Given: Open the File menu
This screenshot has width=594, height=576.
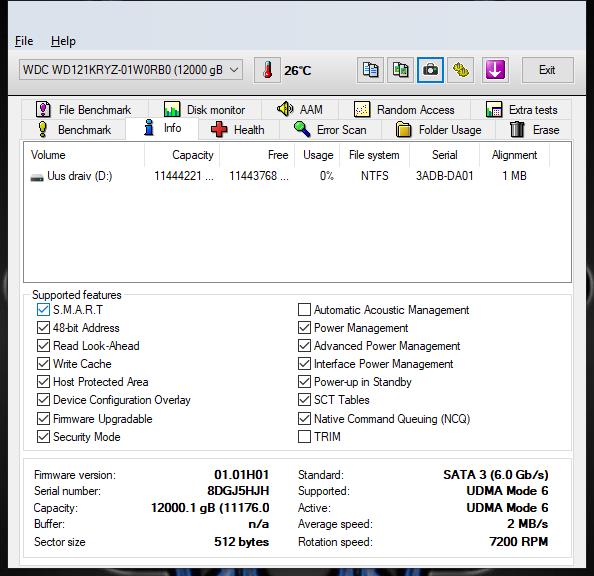Looking at the screenshot, I should click(24, 41).
